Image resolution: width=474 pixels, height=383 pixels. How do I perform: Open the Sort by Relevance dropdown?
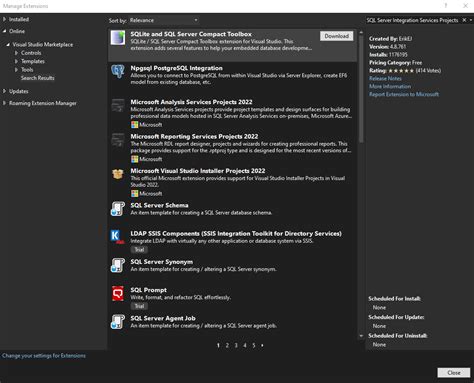coord(164,20)
